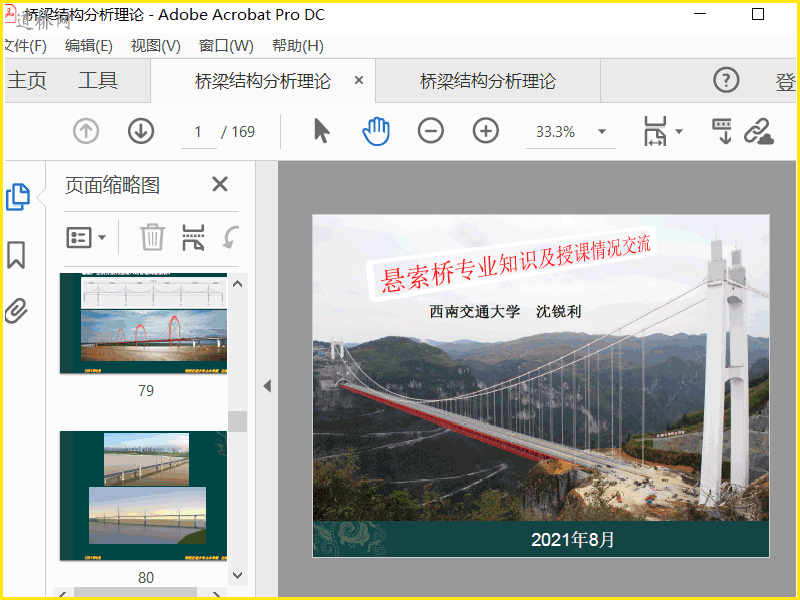Viewport: 800px width, 600px height.
Task: Zoom in with the plus icon
Action: (x=486, y=131)
